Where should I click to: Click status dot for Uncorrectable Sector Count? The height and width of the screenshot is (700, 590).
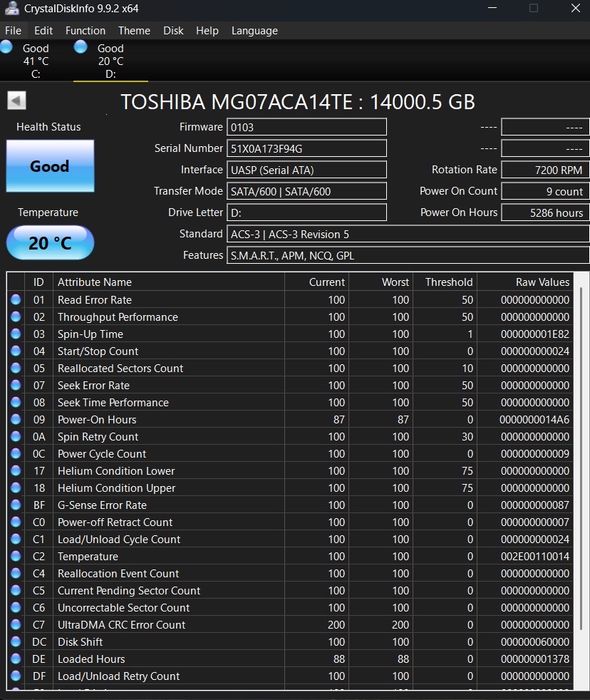tap(16, 608)
